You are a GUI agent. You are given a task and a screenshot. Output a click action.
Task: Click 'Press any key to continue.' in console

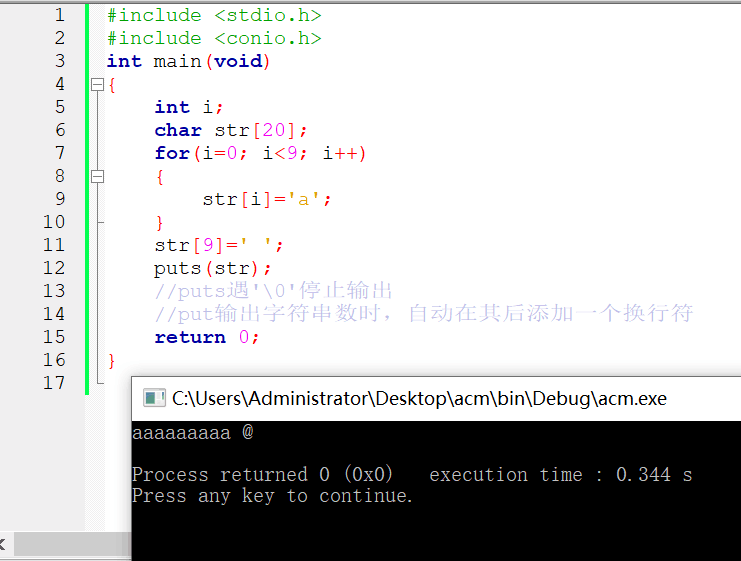pos(273,496)
